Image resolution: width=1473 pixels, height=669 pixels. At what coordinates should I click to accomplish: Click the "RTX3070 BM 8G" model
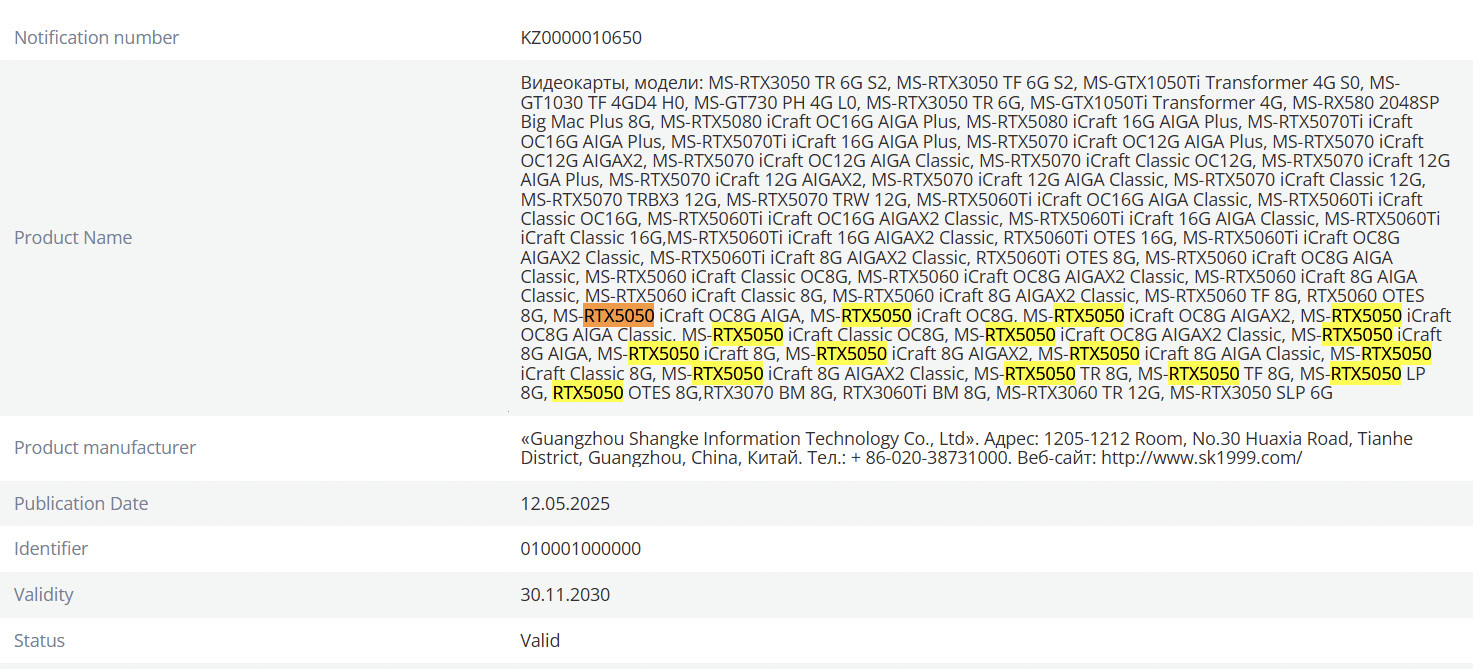[768, 393]
